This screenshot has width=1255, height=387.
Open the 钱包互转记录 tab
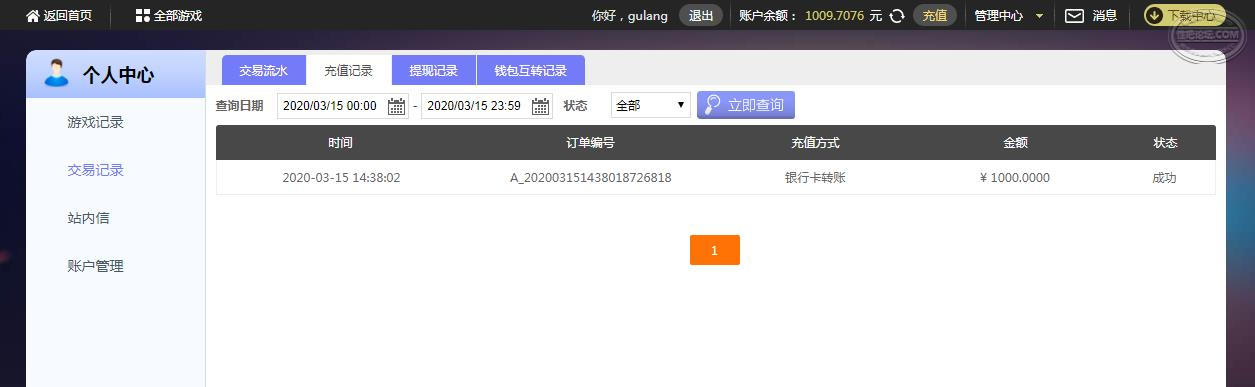531,70
